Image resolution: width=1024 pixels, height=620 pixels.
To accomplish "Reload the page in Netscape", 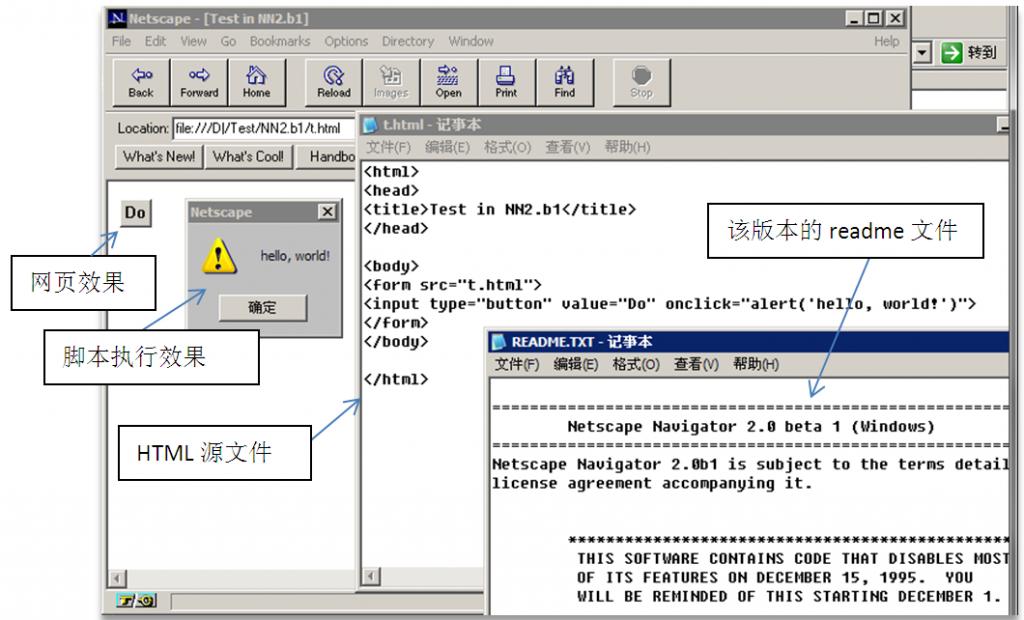I will 334,82.
